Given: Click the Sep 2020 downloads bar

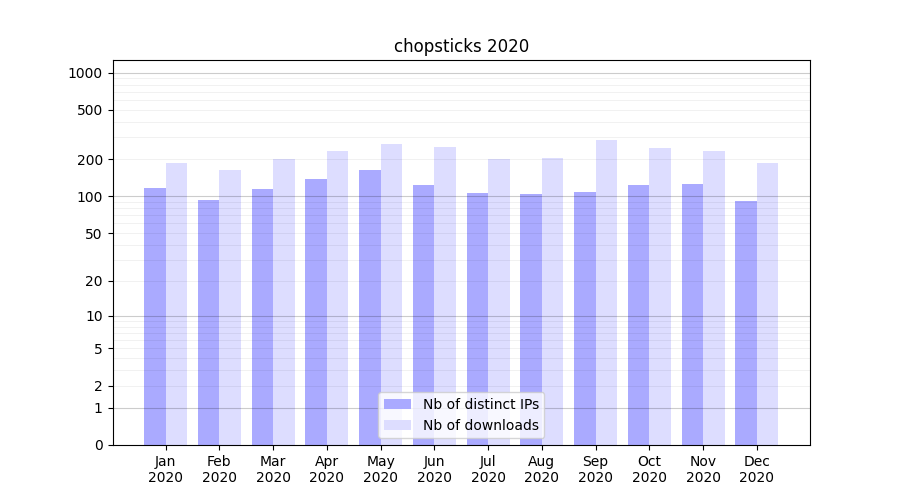Looking at the screenshot, I should point(606,292).
